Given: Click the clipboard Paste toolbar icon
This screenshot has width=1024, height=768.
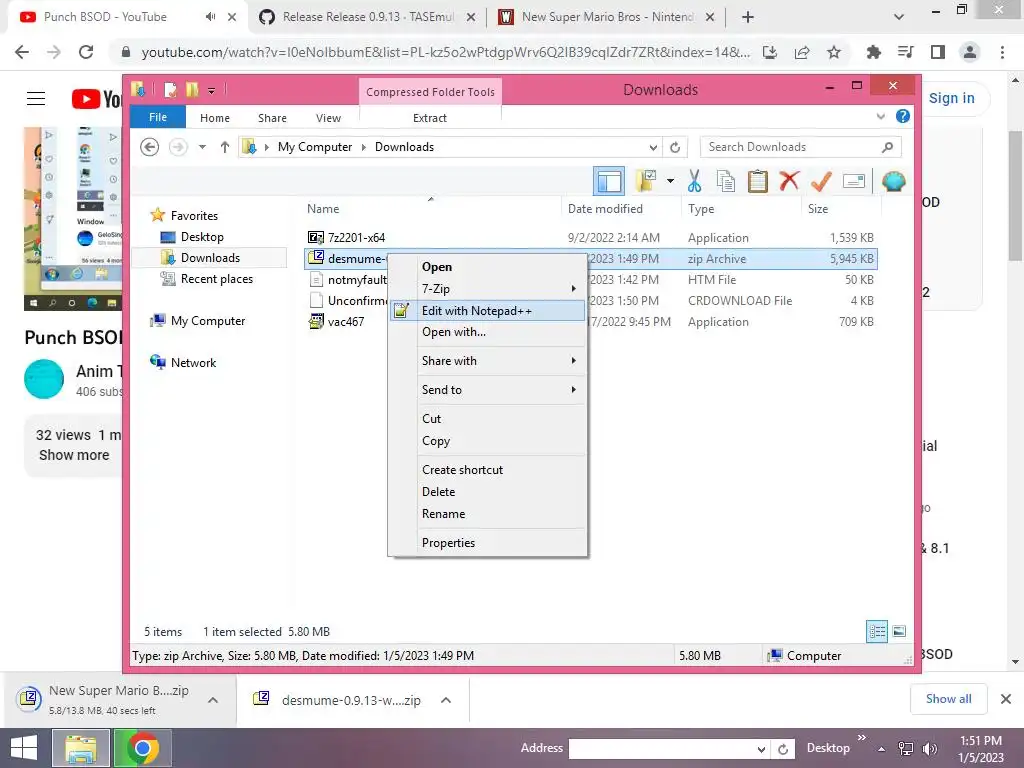Looking at the screenshot, I should pos(758,181).
